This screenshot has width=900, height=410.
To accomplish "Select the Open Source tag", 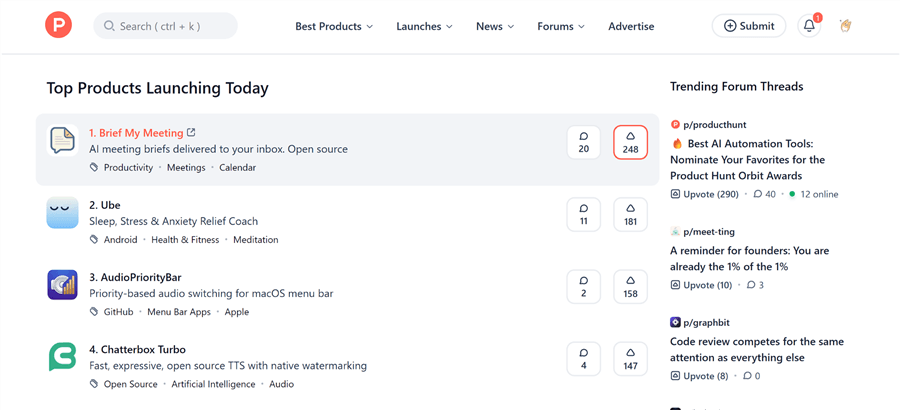I will (x=130, y=384).
